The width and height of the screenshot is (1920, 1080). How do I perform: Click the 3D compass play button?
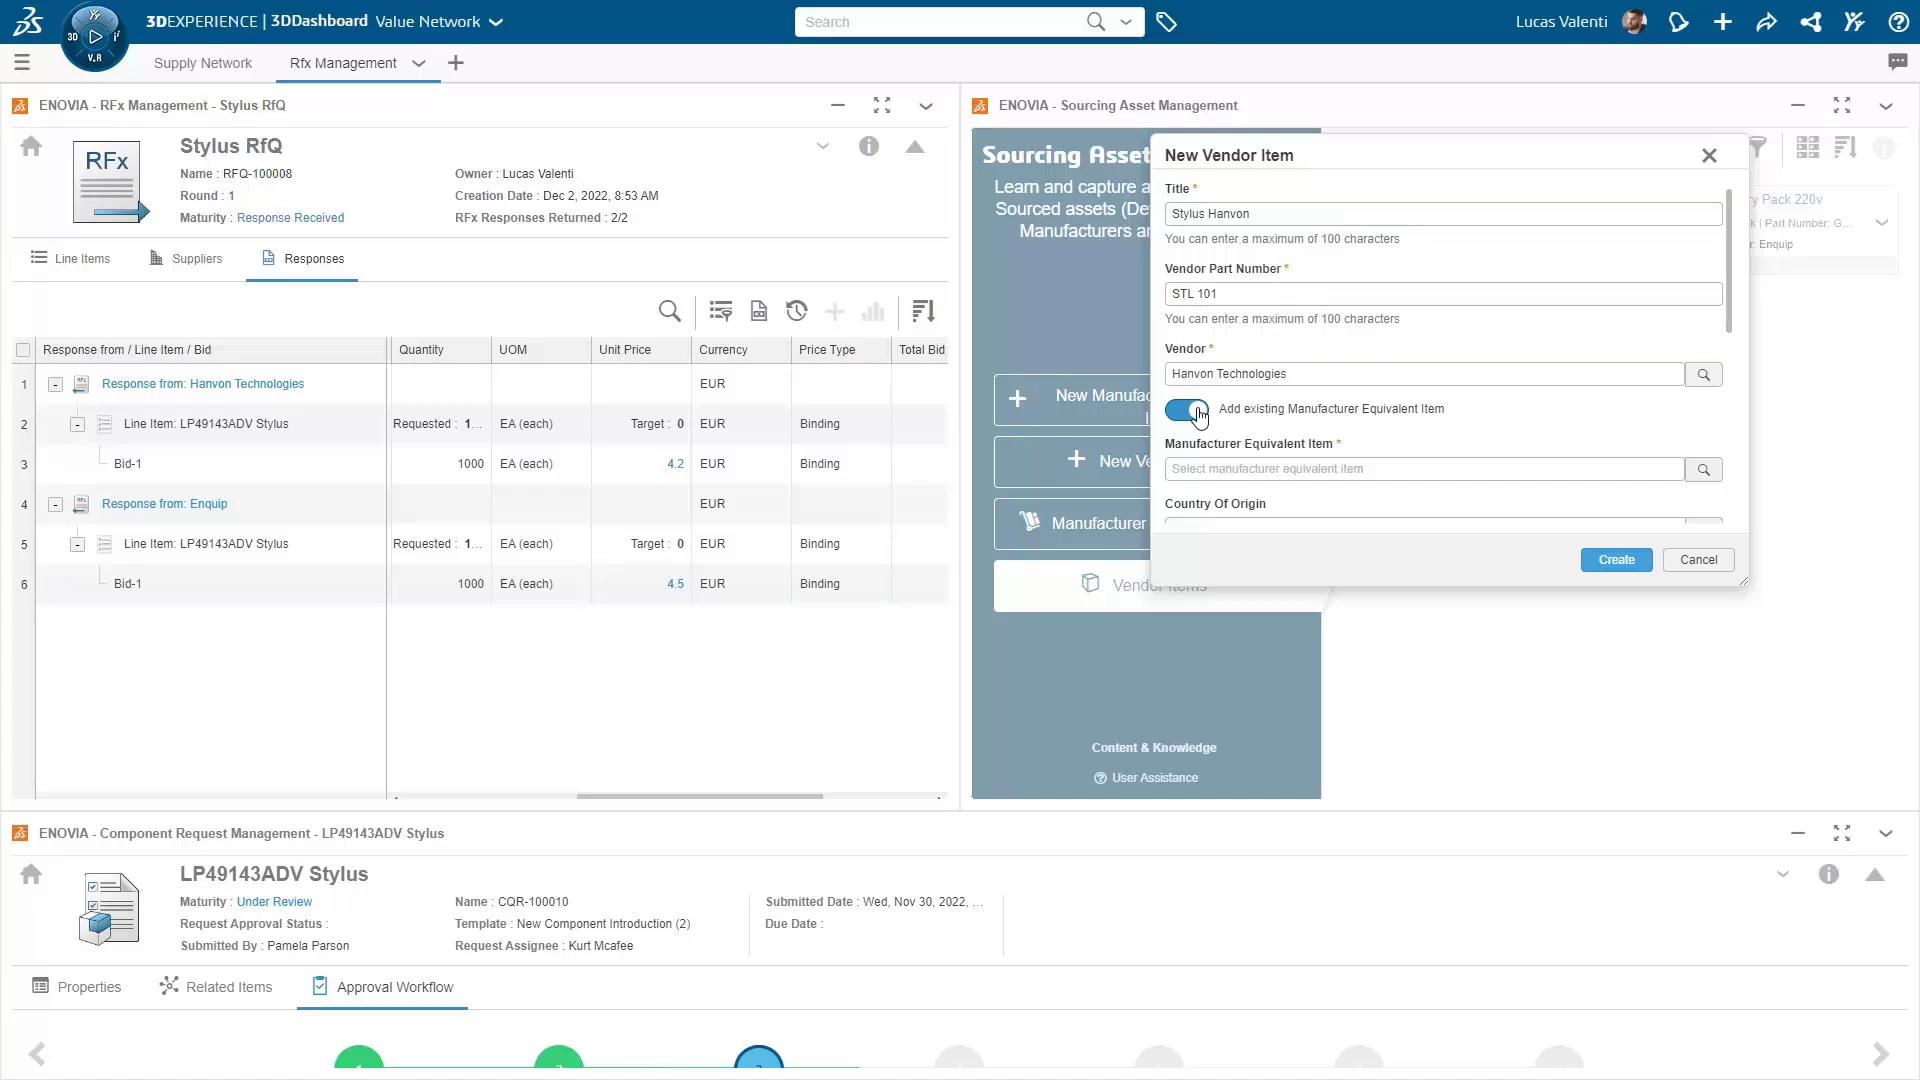[95, 37]
